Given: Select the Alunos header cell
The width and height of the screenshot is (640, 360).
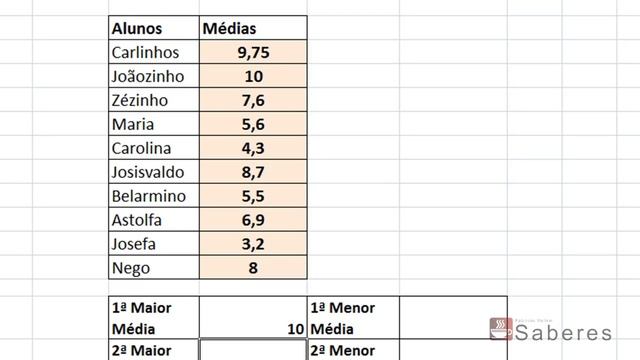Looking at the screenshot, I should [x=154, y=28].
